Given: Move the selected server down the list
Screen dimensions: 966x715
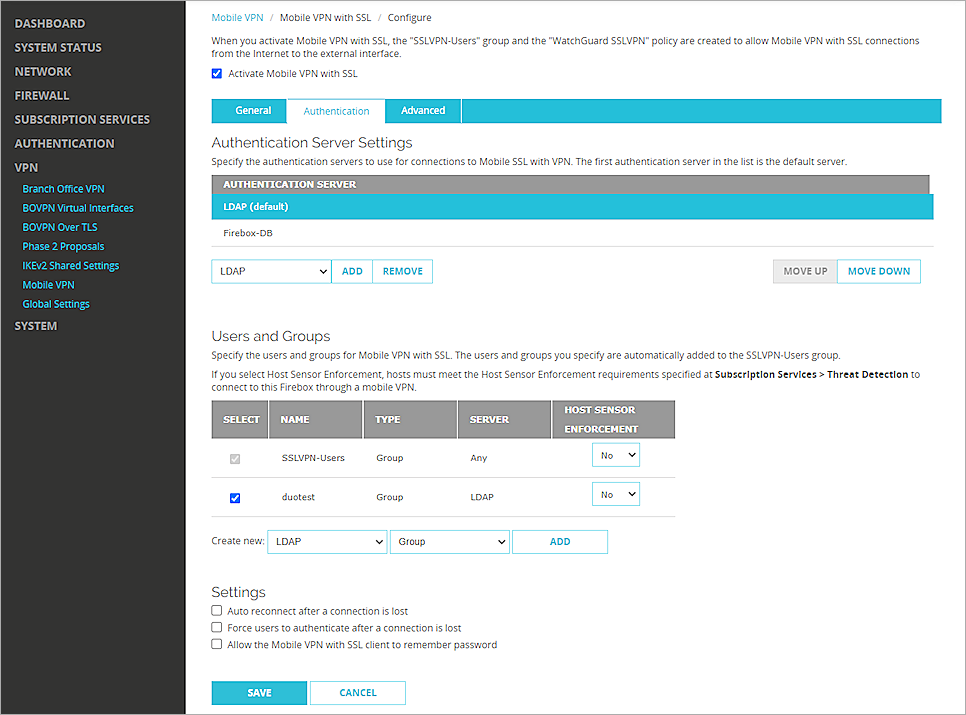Looking at the screenshot, I should coord(878,271).
